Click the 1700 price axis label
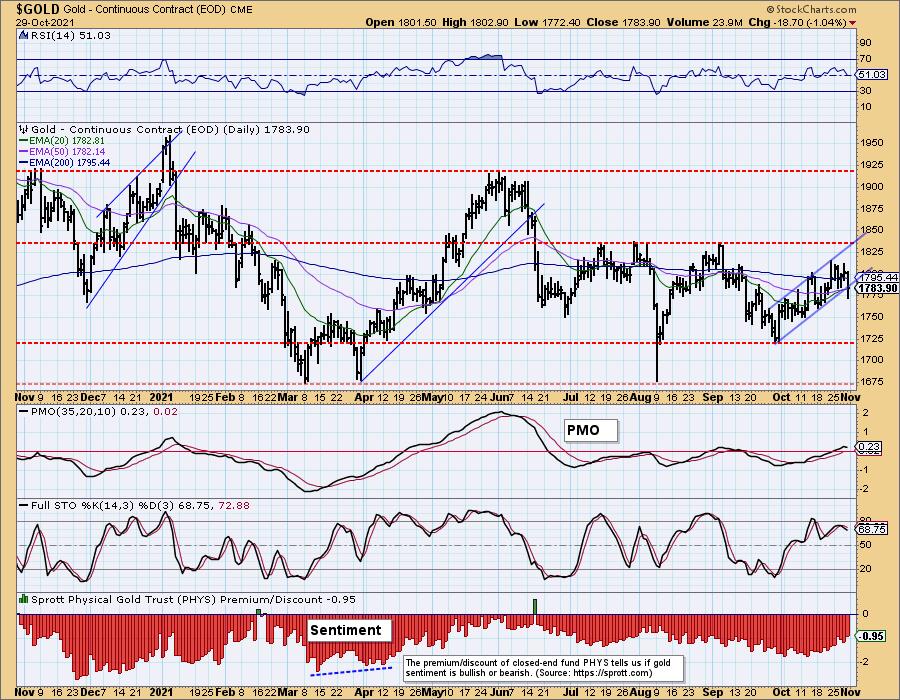Viewport: 900px width, 700px height. (872, 360)
